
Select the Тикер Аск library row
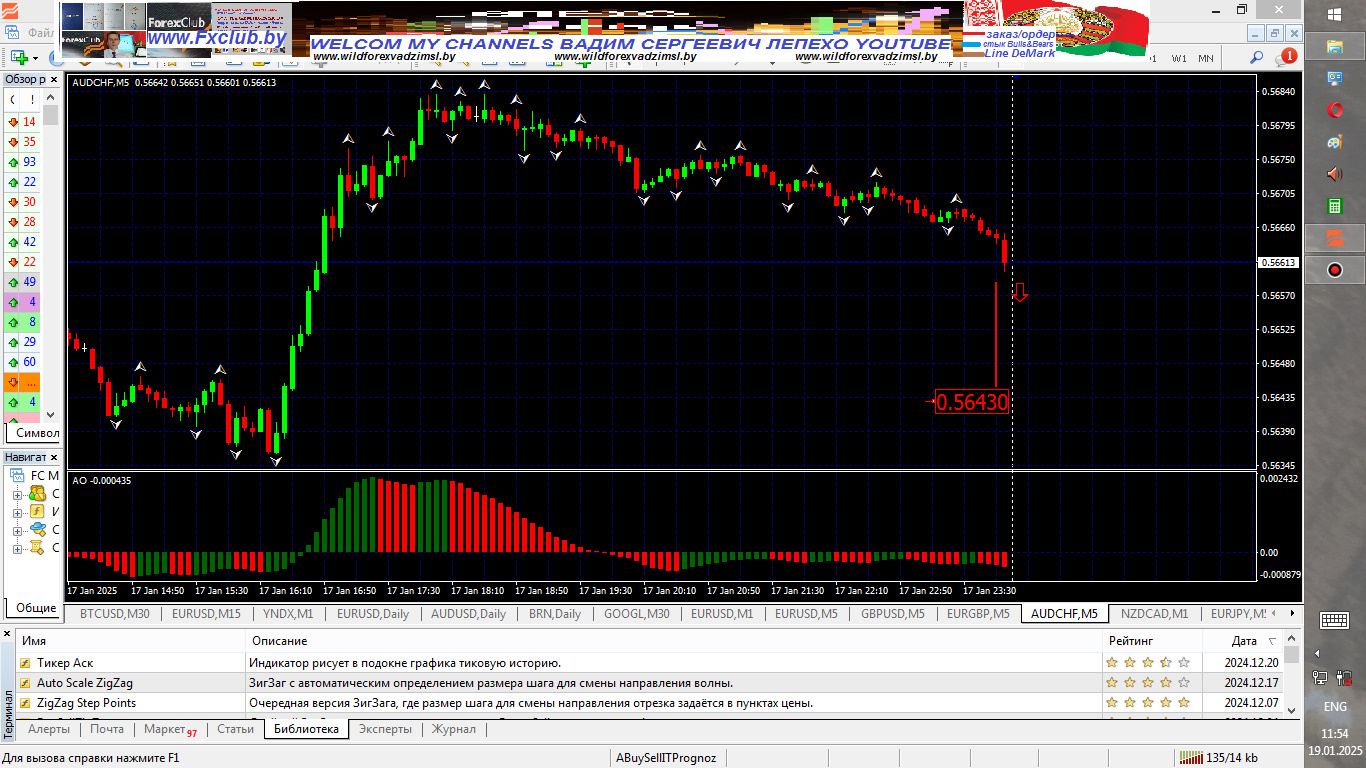coord(650,662)
